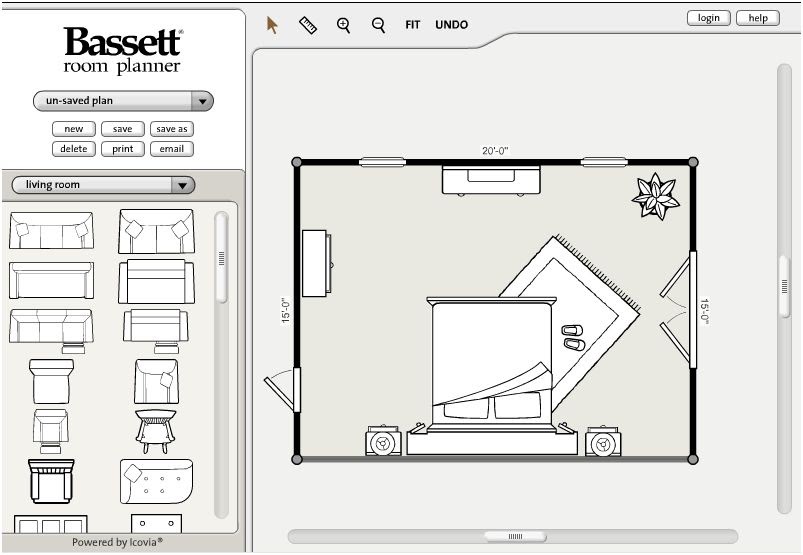Click the canvas vertical scrollbar handle
Screen dimensions: 803x555
coord(784,286)
